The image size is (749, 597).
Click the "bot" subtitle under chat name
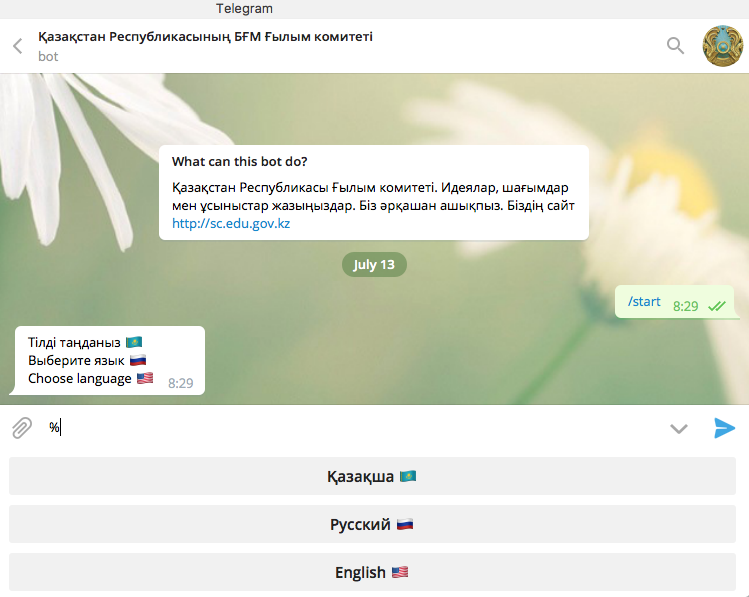coord(48,57)
